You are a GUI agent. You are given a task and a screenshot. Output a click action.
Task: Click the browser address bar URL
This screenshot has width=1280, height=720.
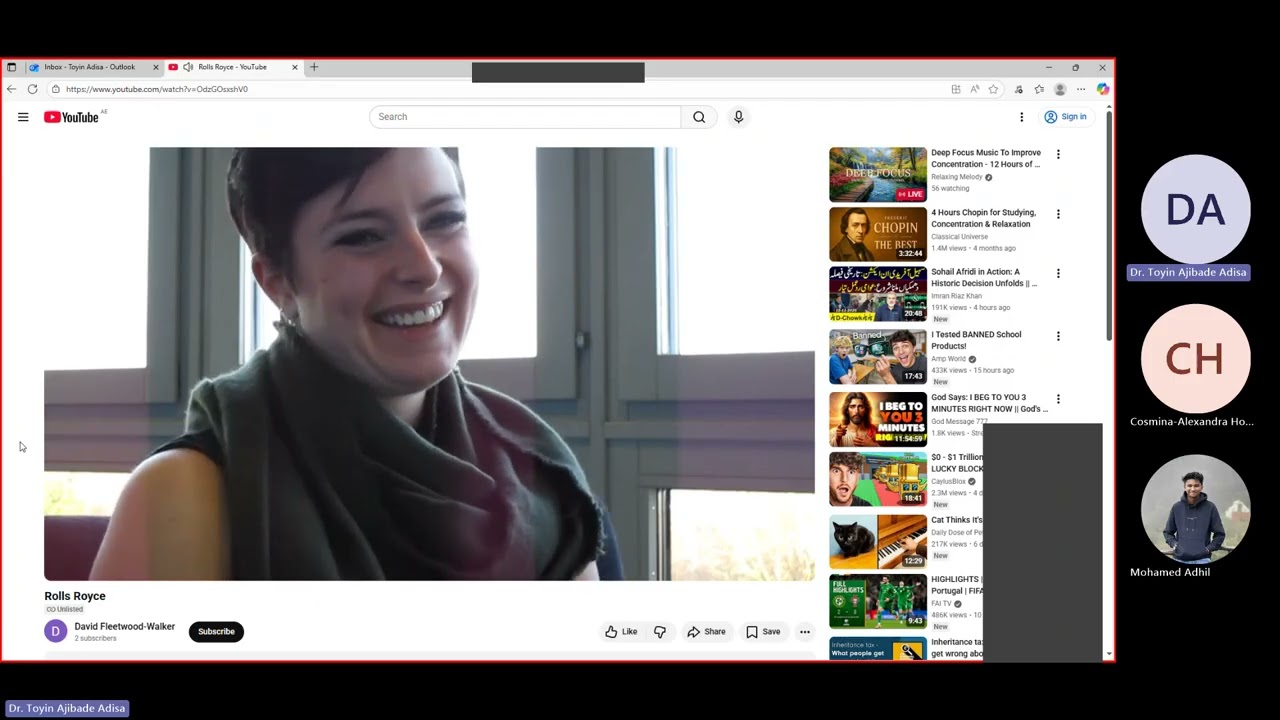[157, 89]
